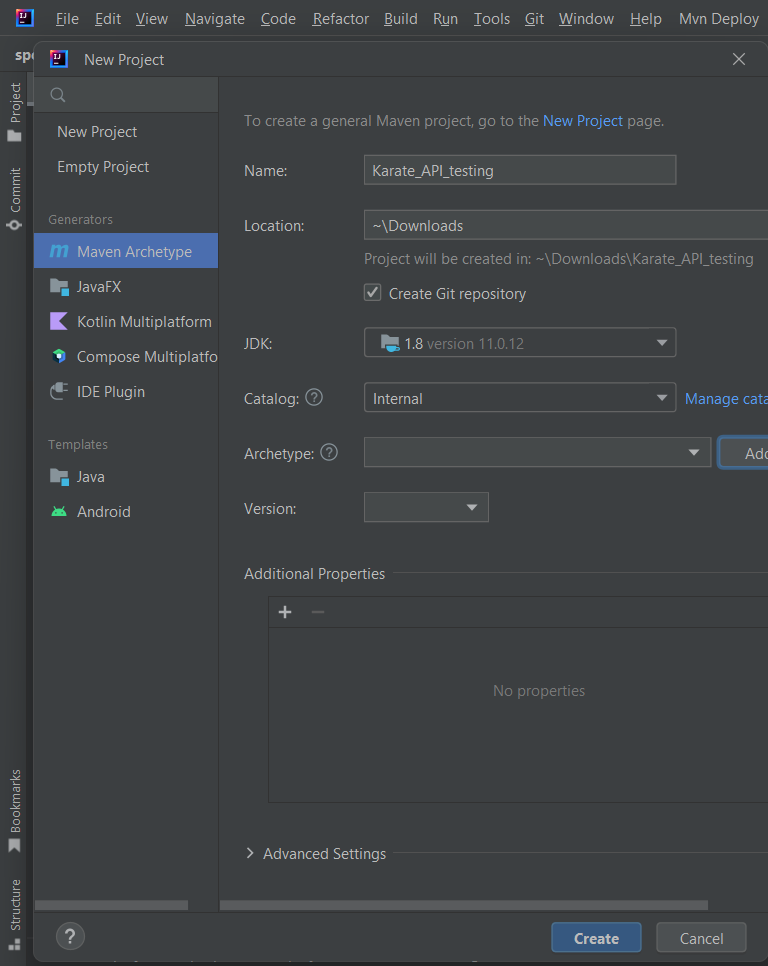Open the Code menu
This screenshot has width=768, height=966.
pyautogui.click(x=278, y=19)
